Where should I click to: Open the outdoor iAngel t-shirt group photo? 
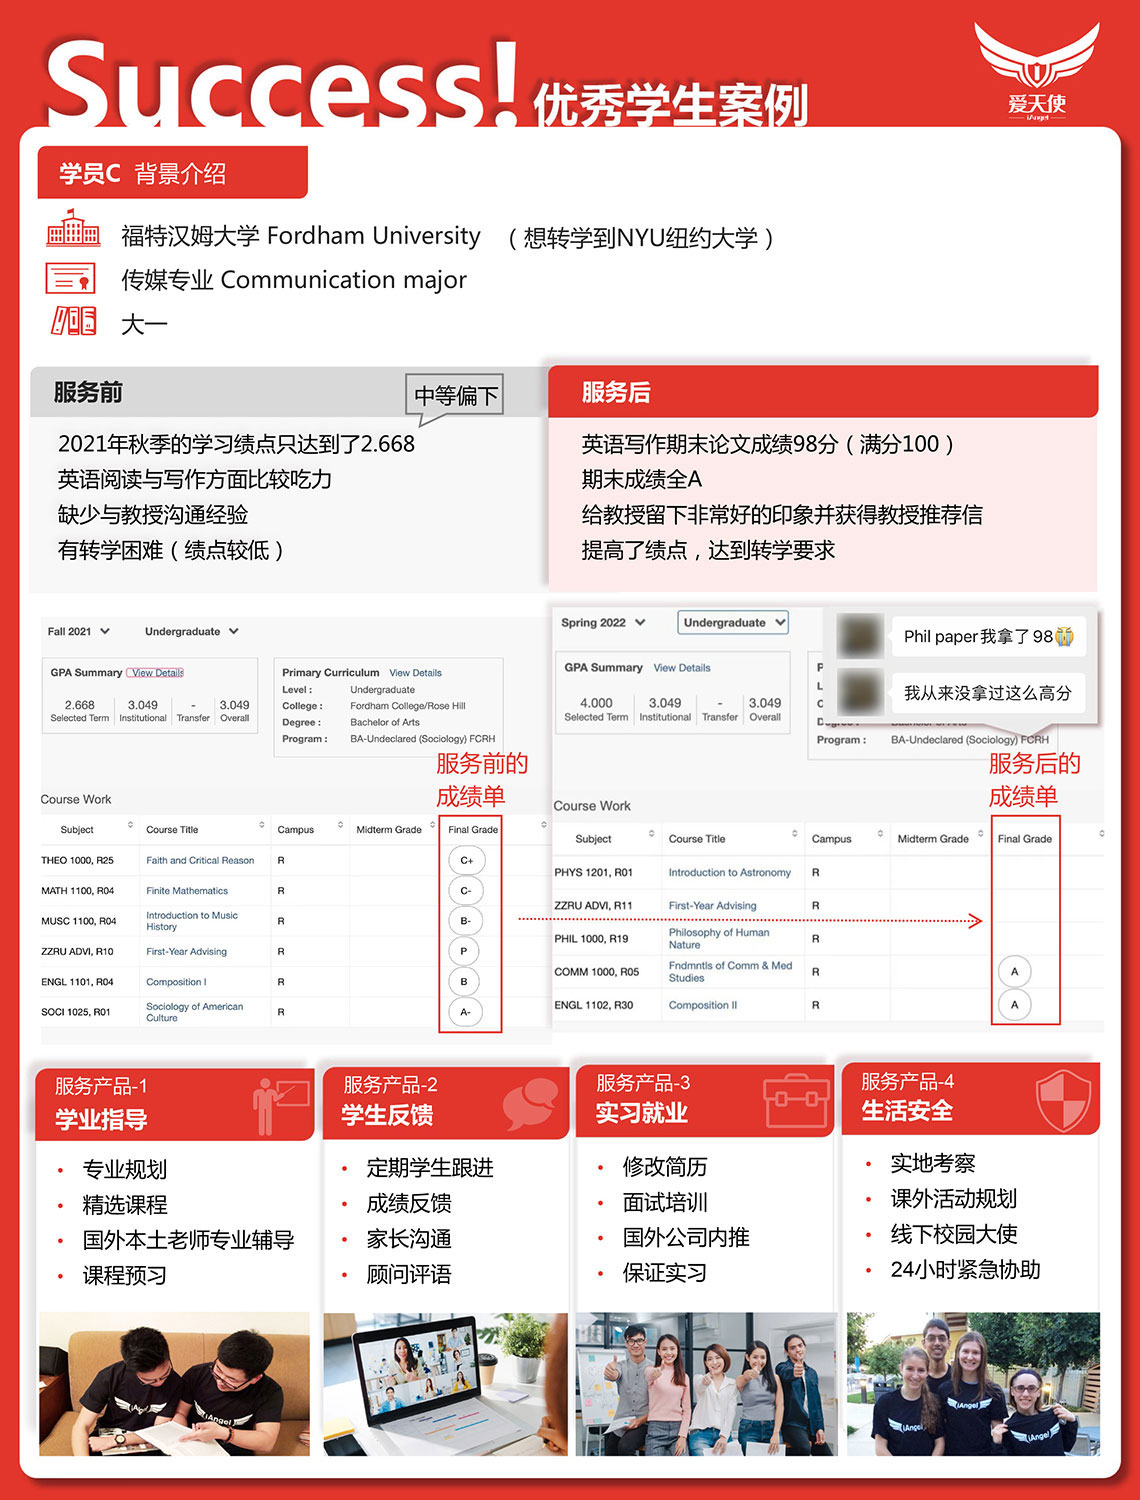coord(973,1384)
